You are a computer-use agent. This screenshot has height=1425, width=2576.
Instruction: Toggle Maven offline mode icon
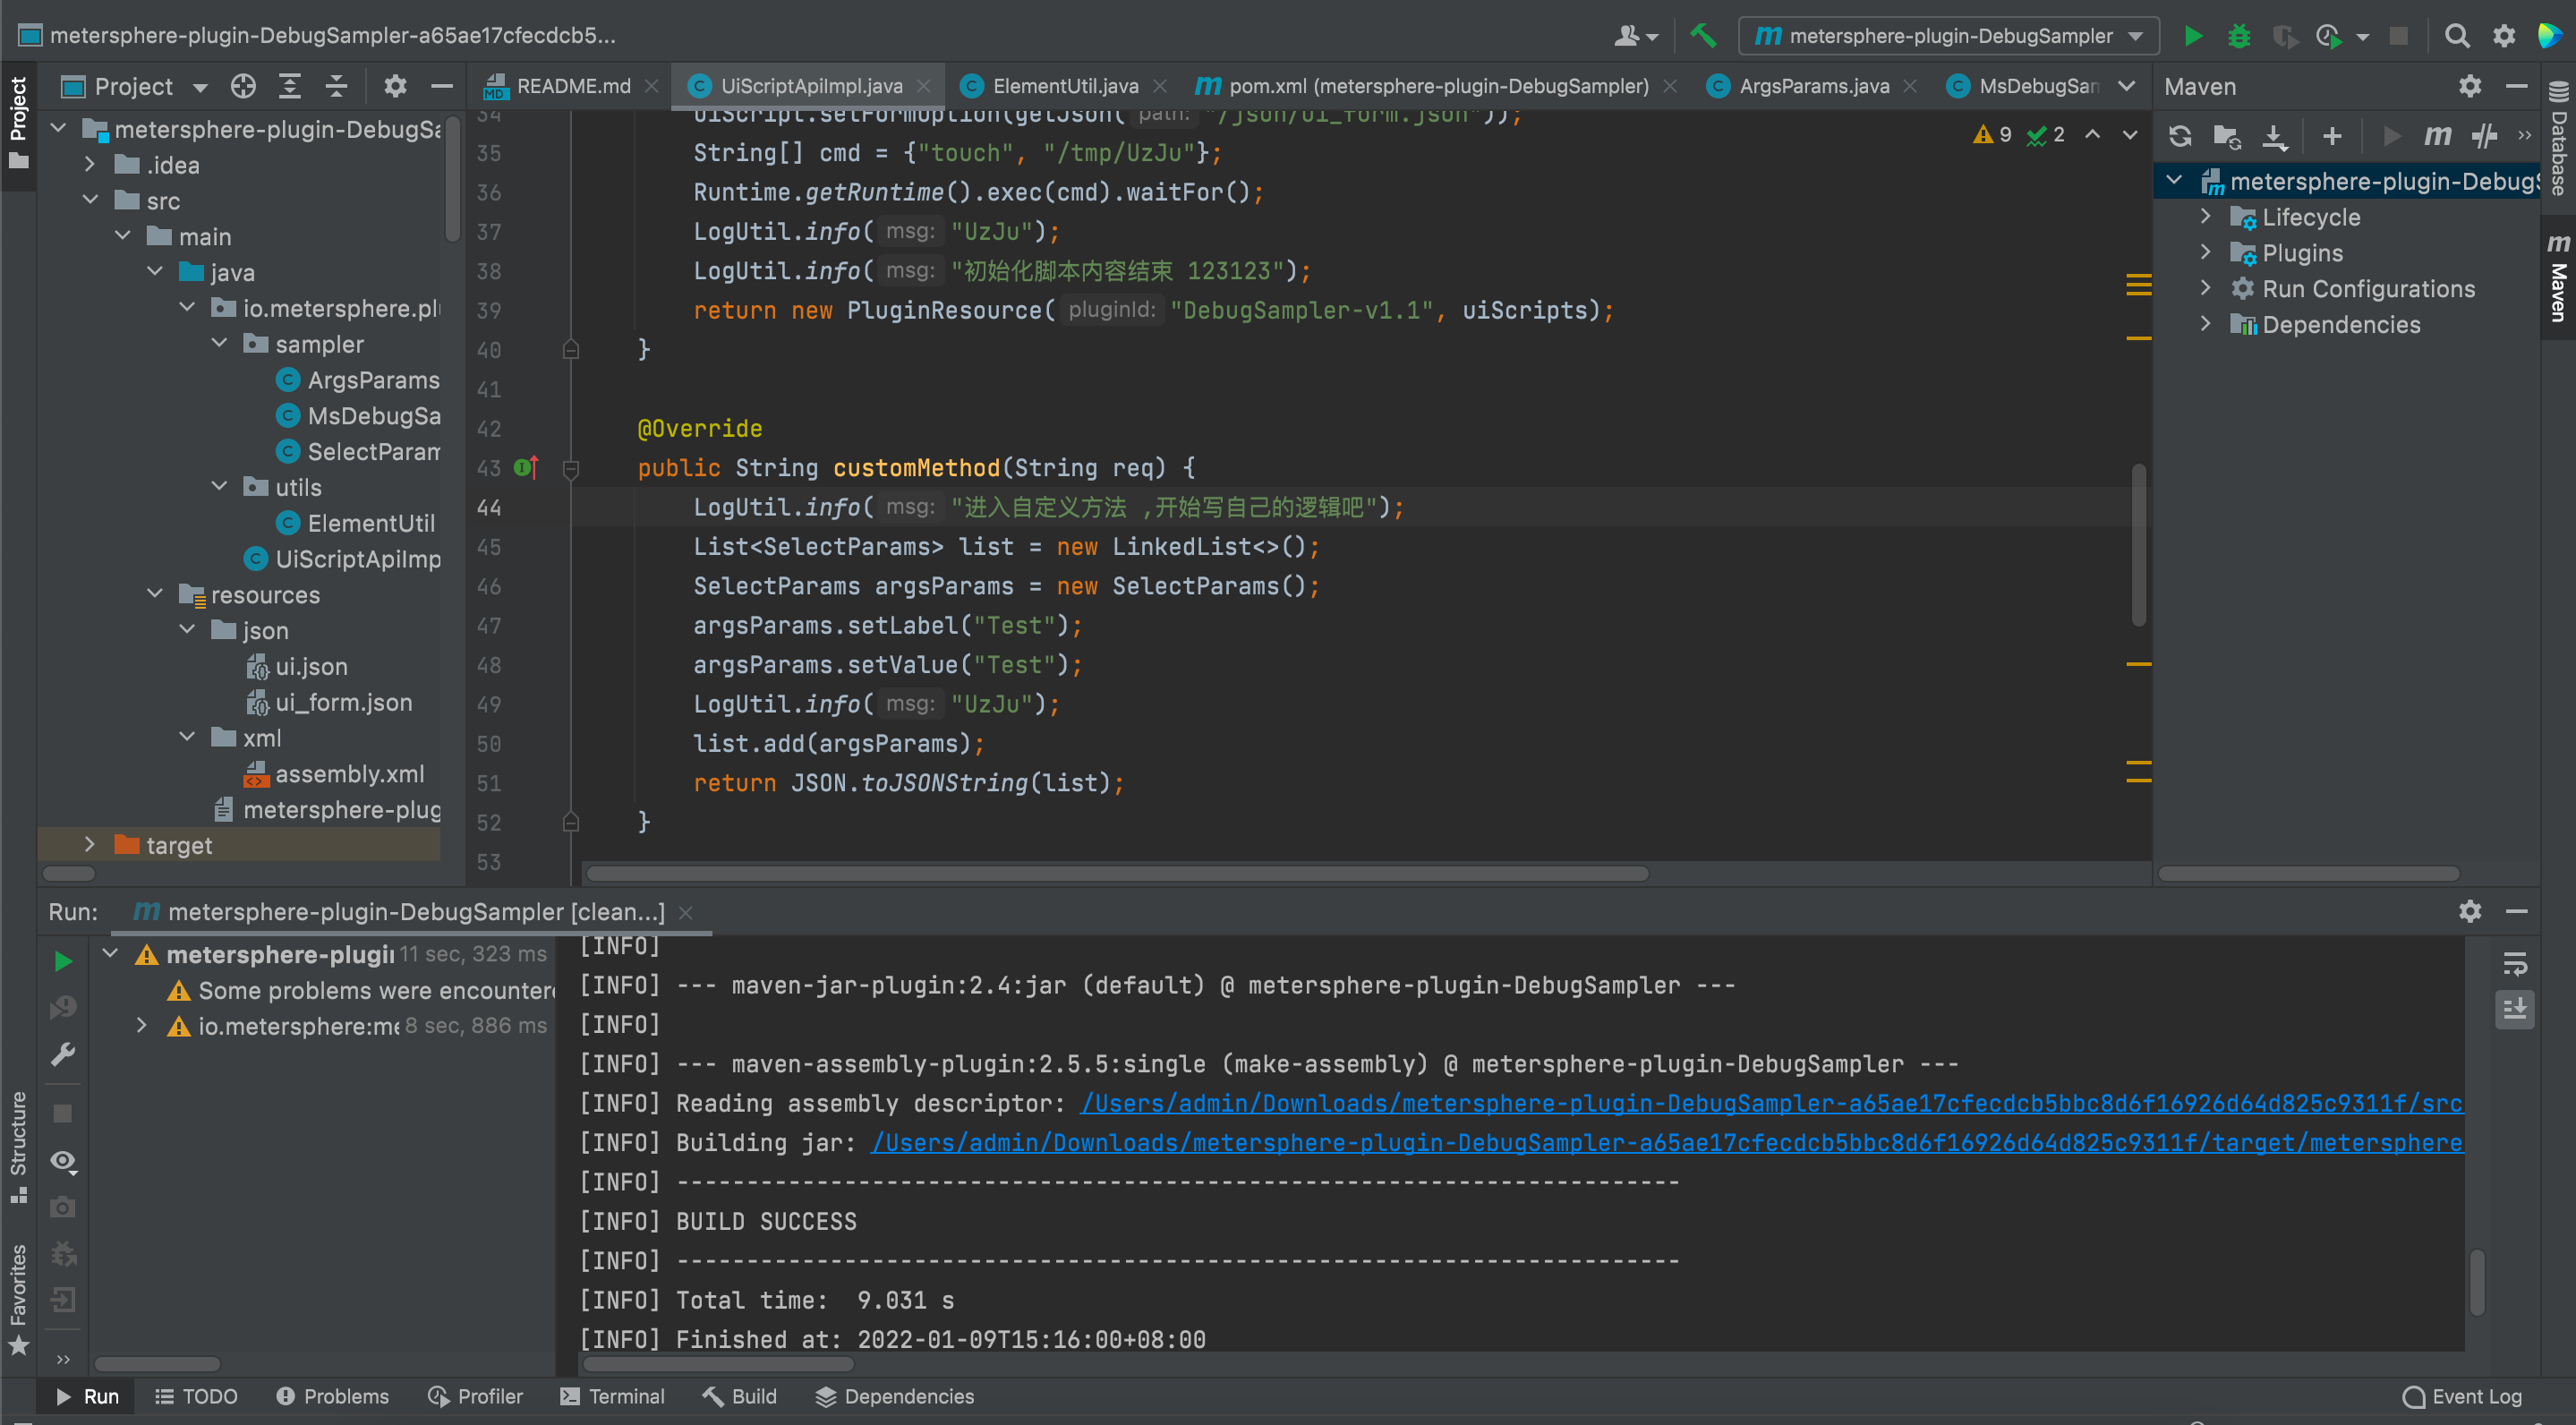point(2484,136)
